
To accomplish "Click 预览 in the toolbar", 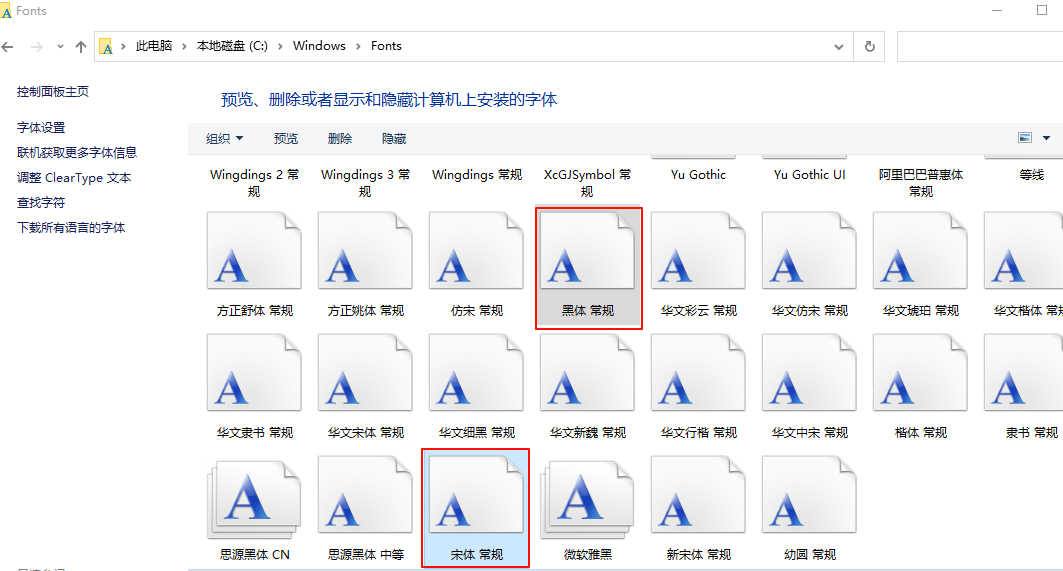I will [285, 138].
